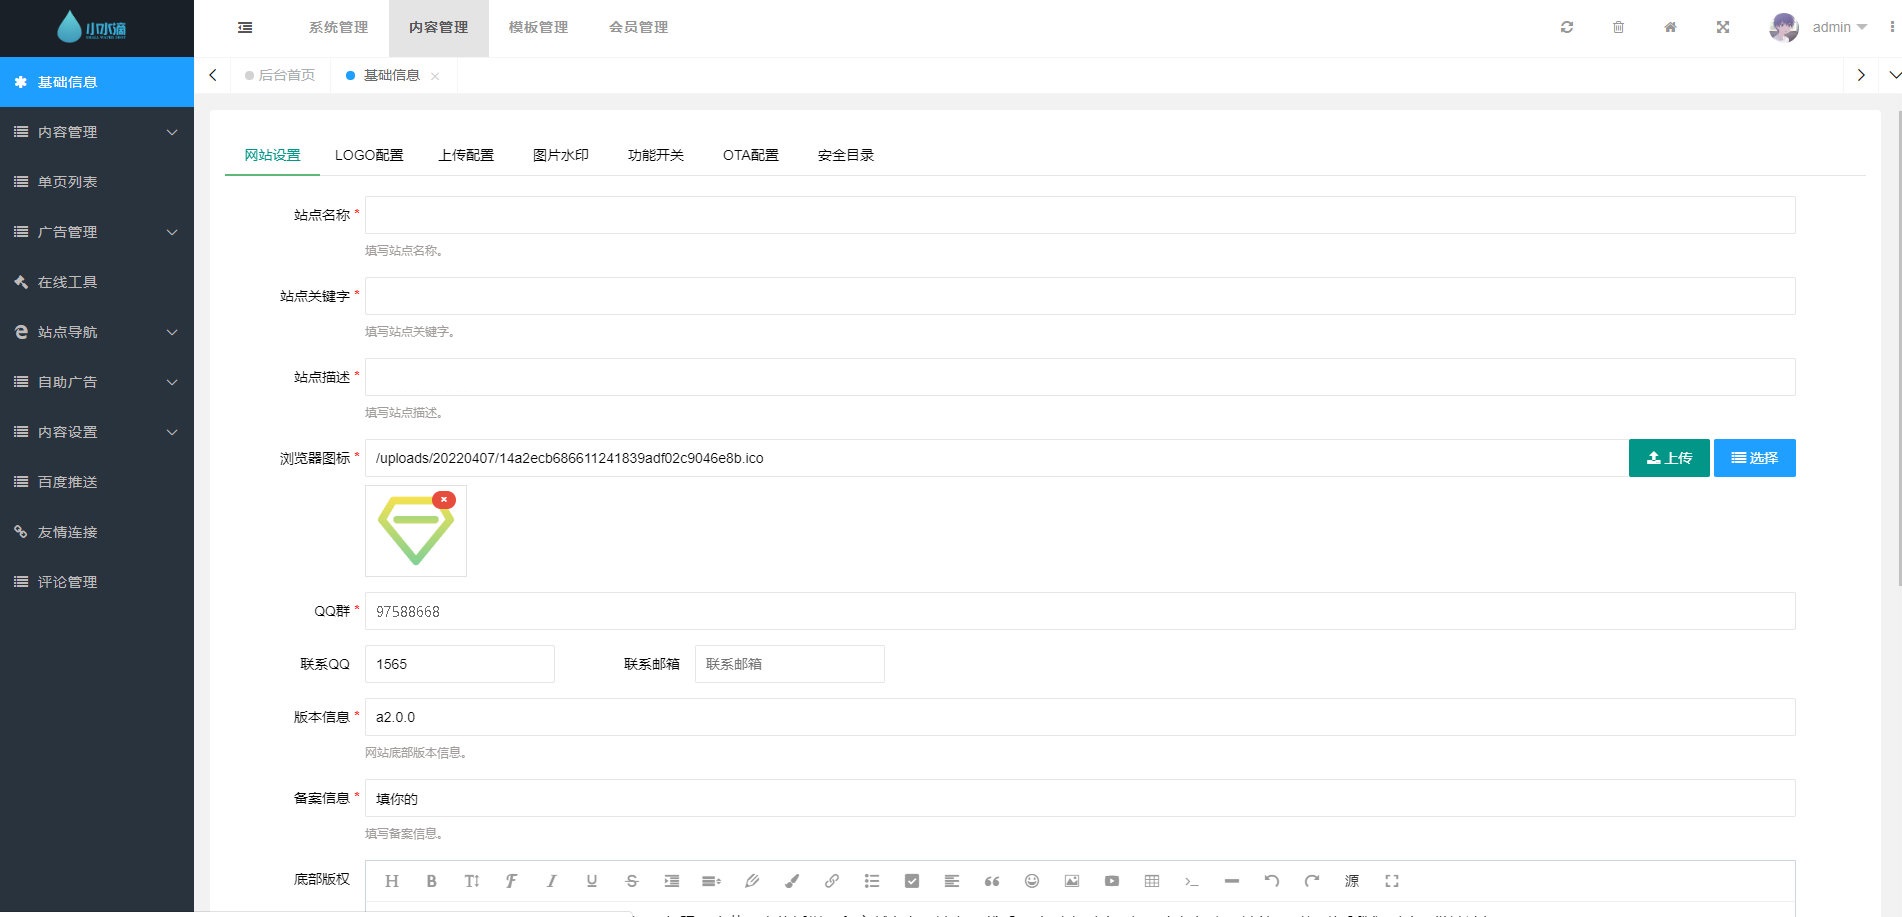Open the home icon in header

point(1670,27)
